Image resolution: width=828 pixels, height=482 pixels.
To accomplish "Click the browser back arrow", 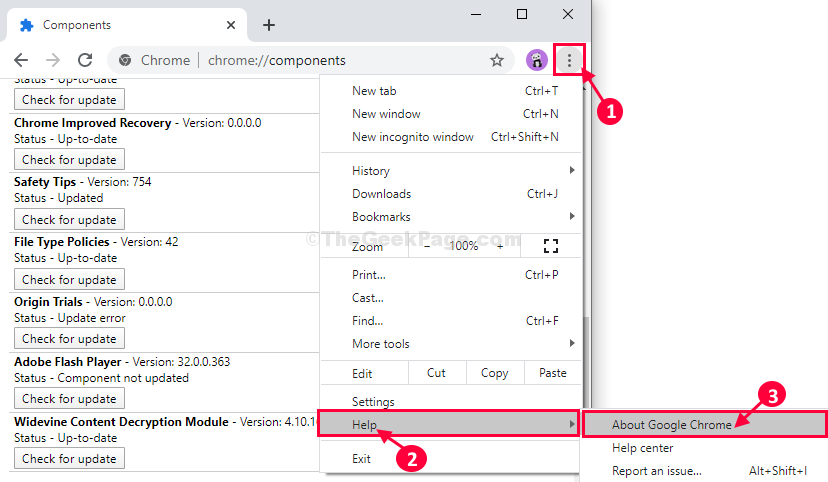I will pyautogui.click(x=21, y=60).
